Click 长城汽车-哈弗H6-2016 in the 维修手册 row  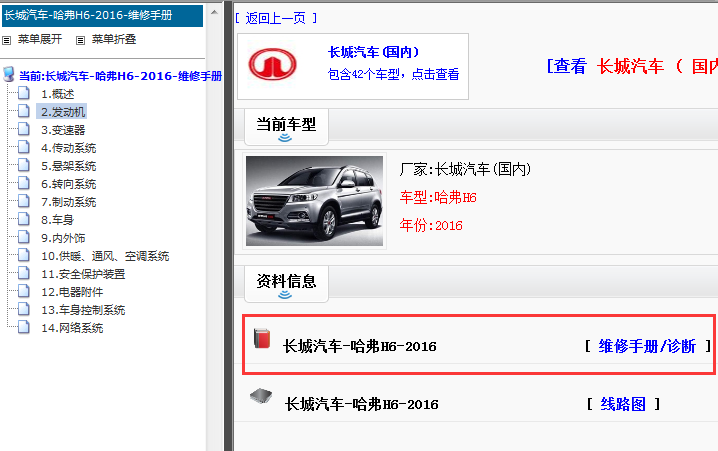(359, 346)
